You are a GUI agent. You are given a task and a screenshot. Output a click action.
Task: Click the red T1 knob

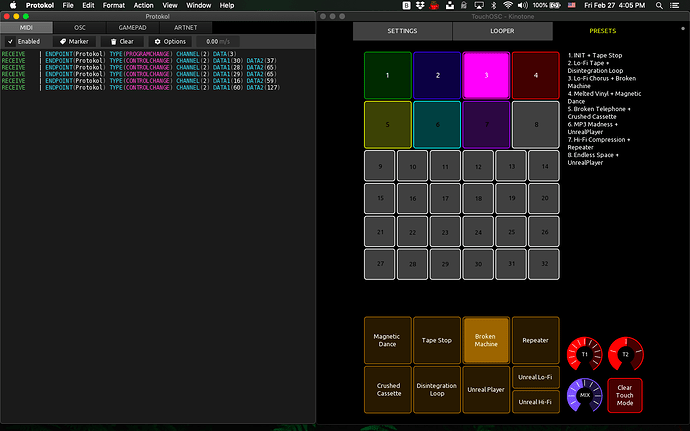point(585,354)
